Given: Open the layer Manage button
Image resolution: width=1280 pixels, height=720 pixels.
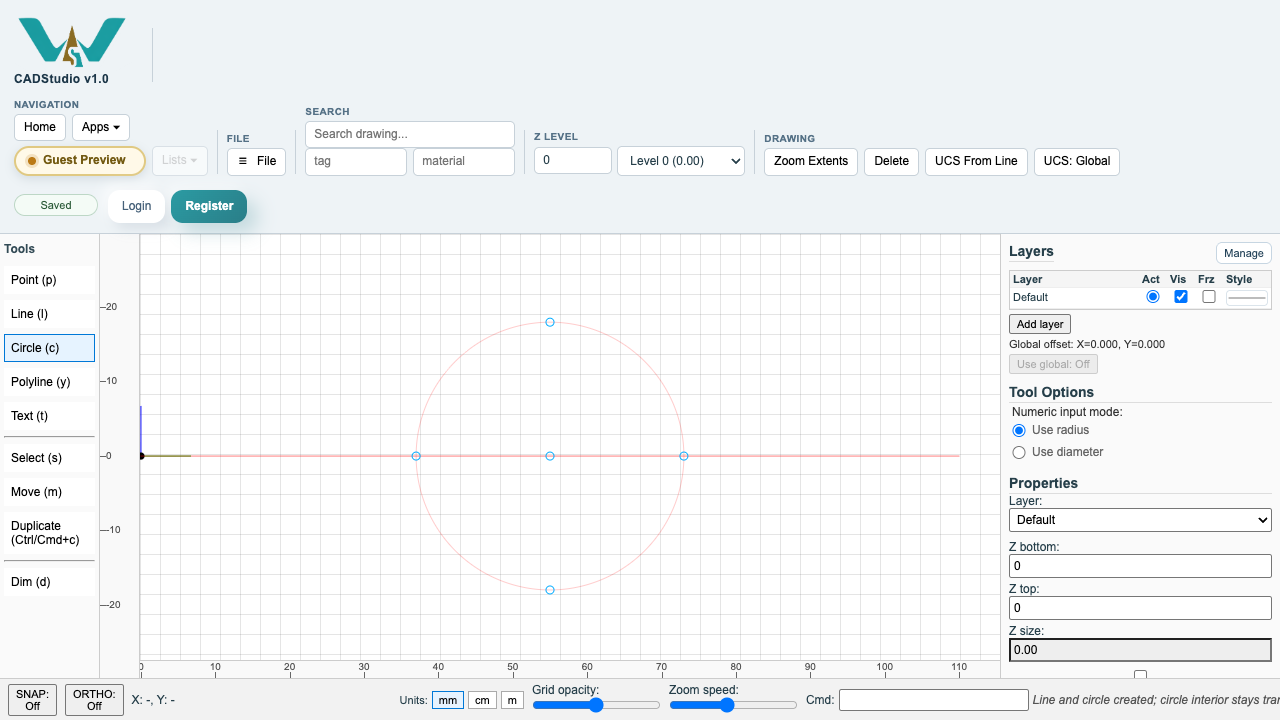Looking at the screenshot, I should (1244, 253).
